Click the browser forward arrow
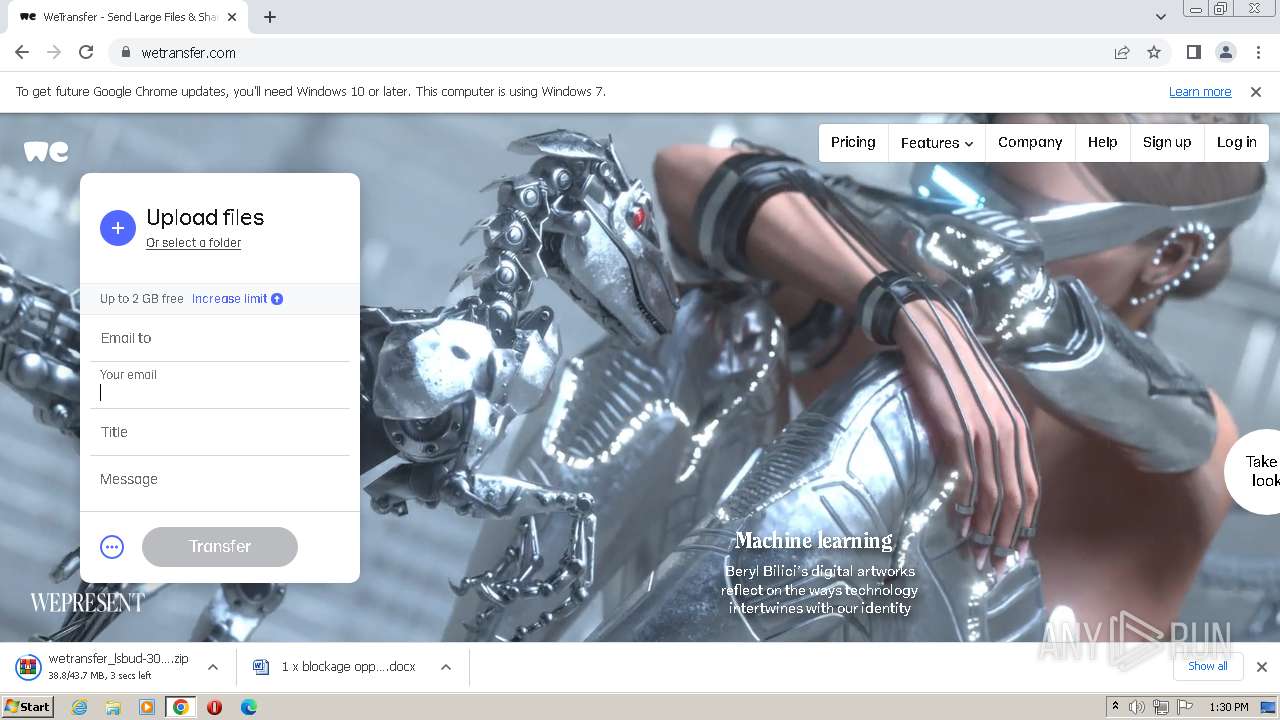1280x720 pixels. (x=54, y=53)
